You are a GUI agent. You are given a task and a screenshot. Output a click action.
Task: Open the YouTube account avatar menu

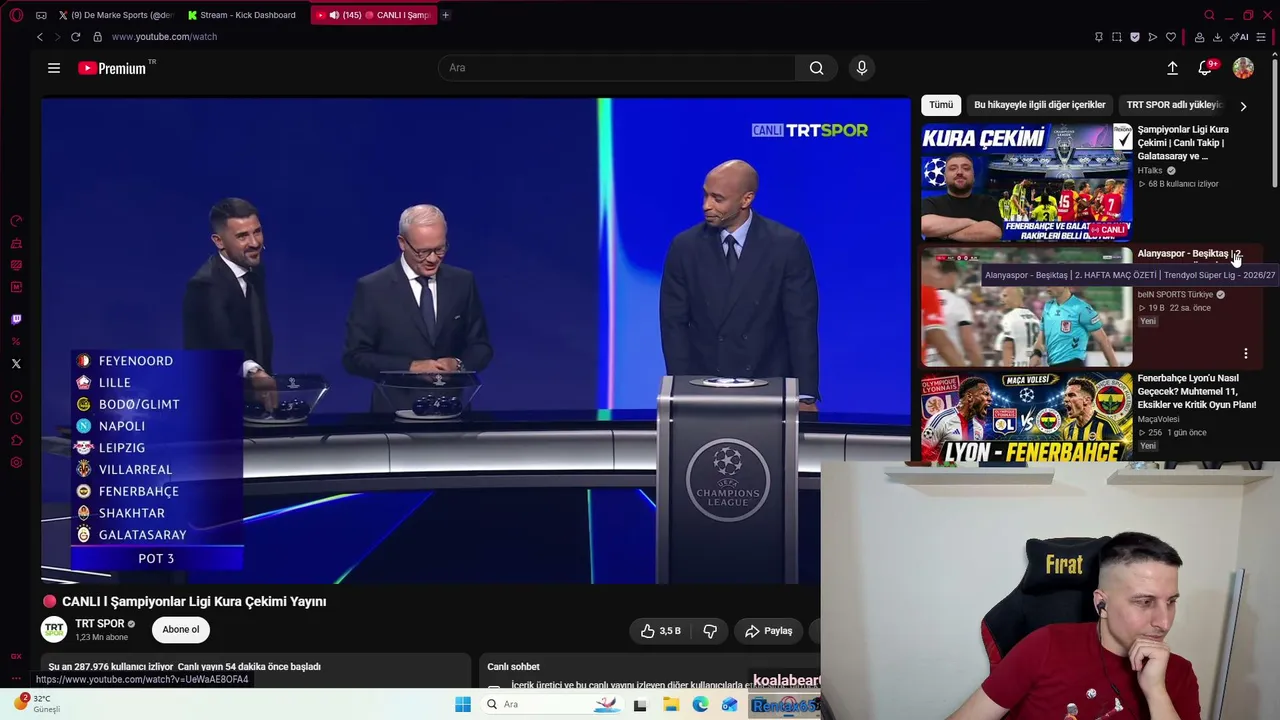point(1243,68)
